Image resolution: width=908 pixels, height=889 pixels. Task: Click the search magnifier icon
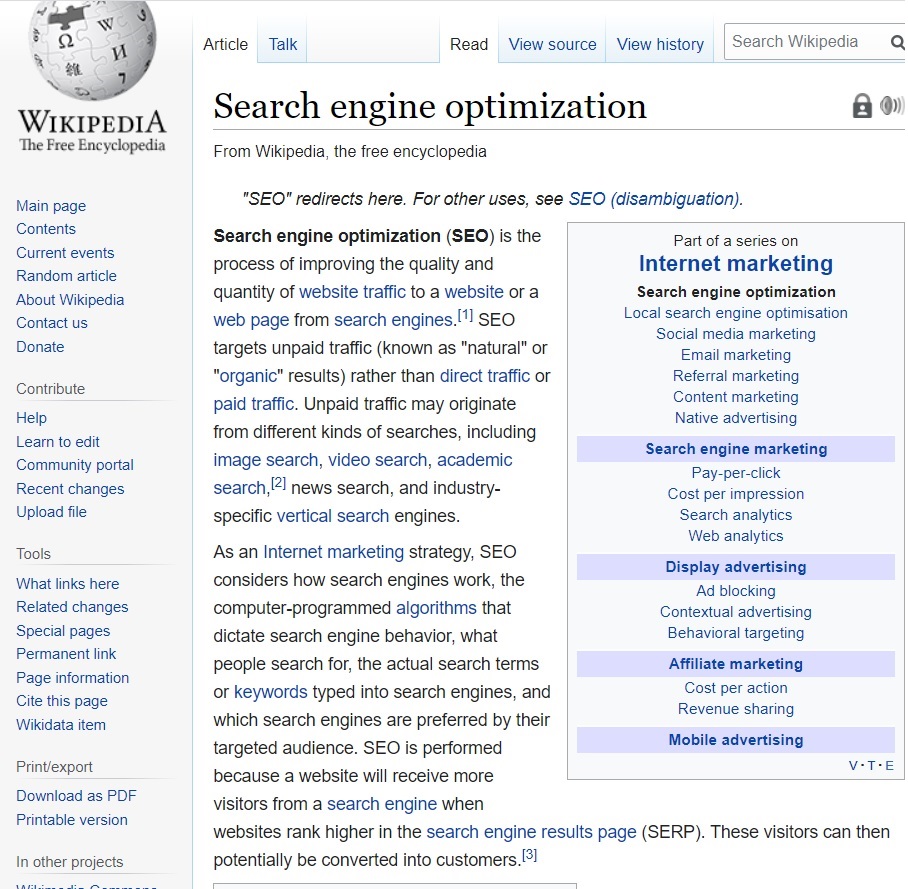pos(896,43)
